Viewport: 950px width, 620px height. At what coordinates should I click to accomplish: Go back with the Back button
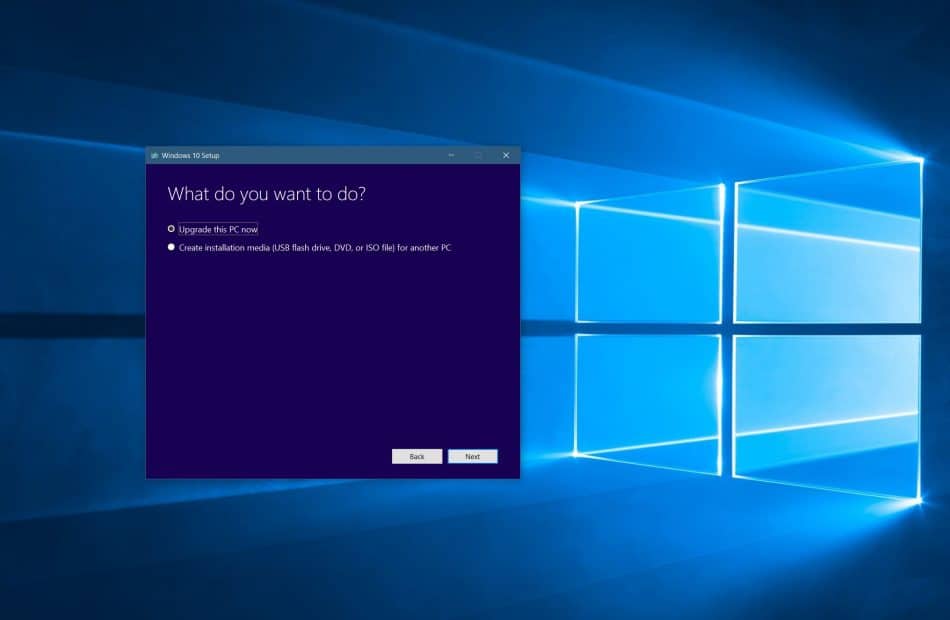coord(417,456)
